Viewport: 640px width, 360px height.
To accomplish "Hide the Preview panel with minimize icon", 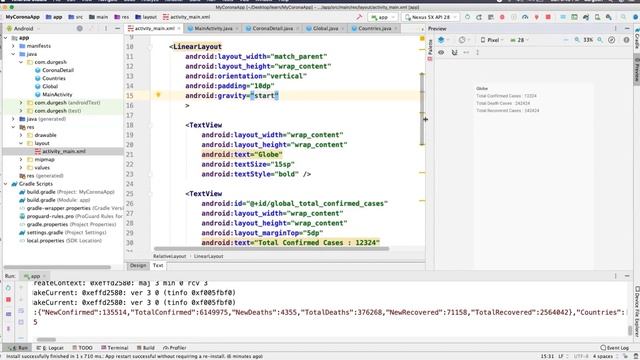I will point(627,29).
